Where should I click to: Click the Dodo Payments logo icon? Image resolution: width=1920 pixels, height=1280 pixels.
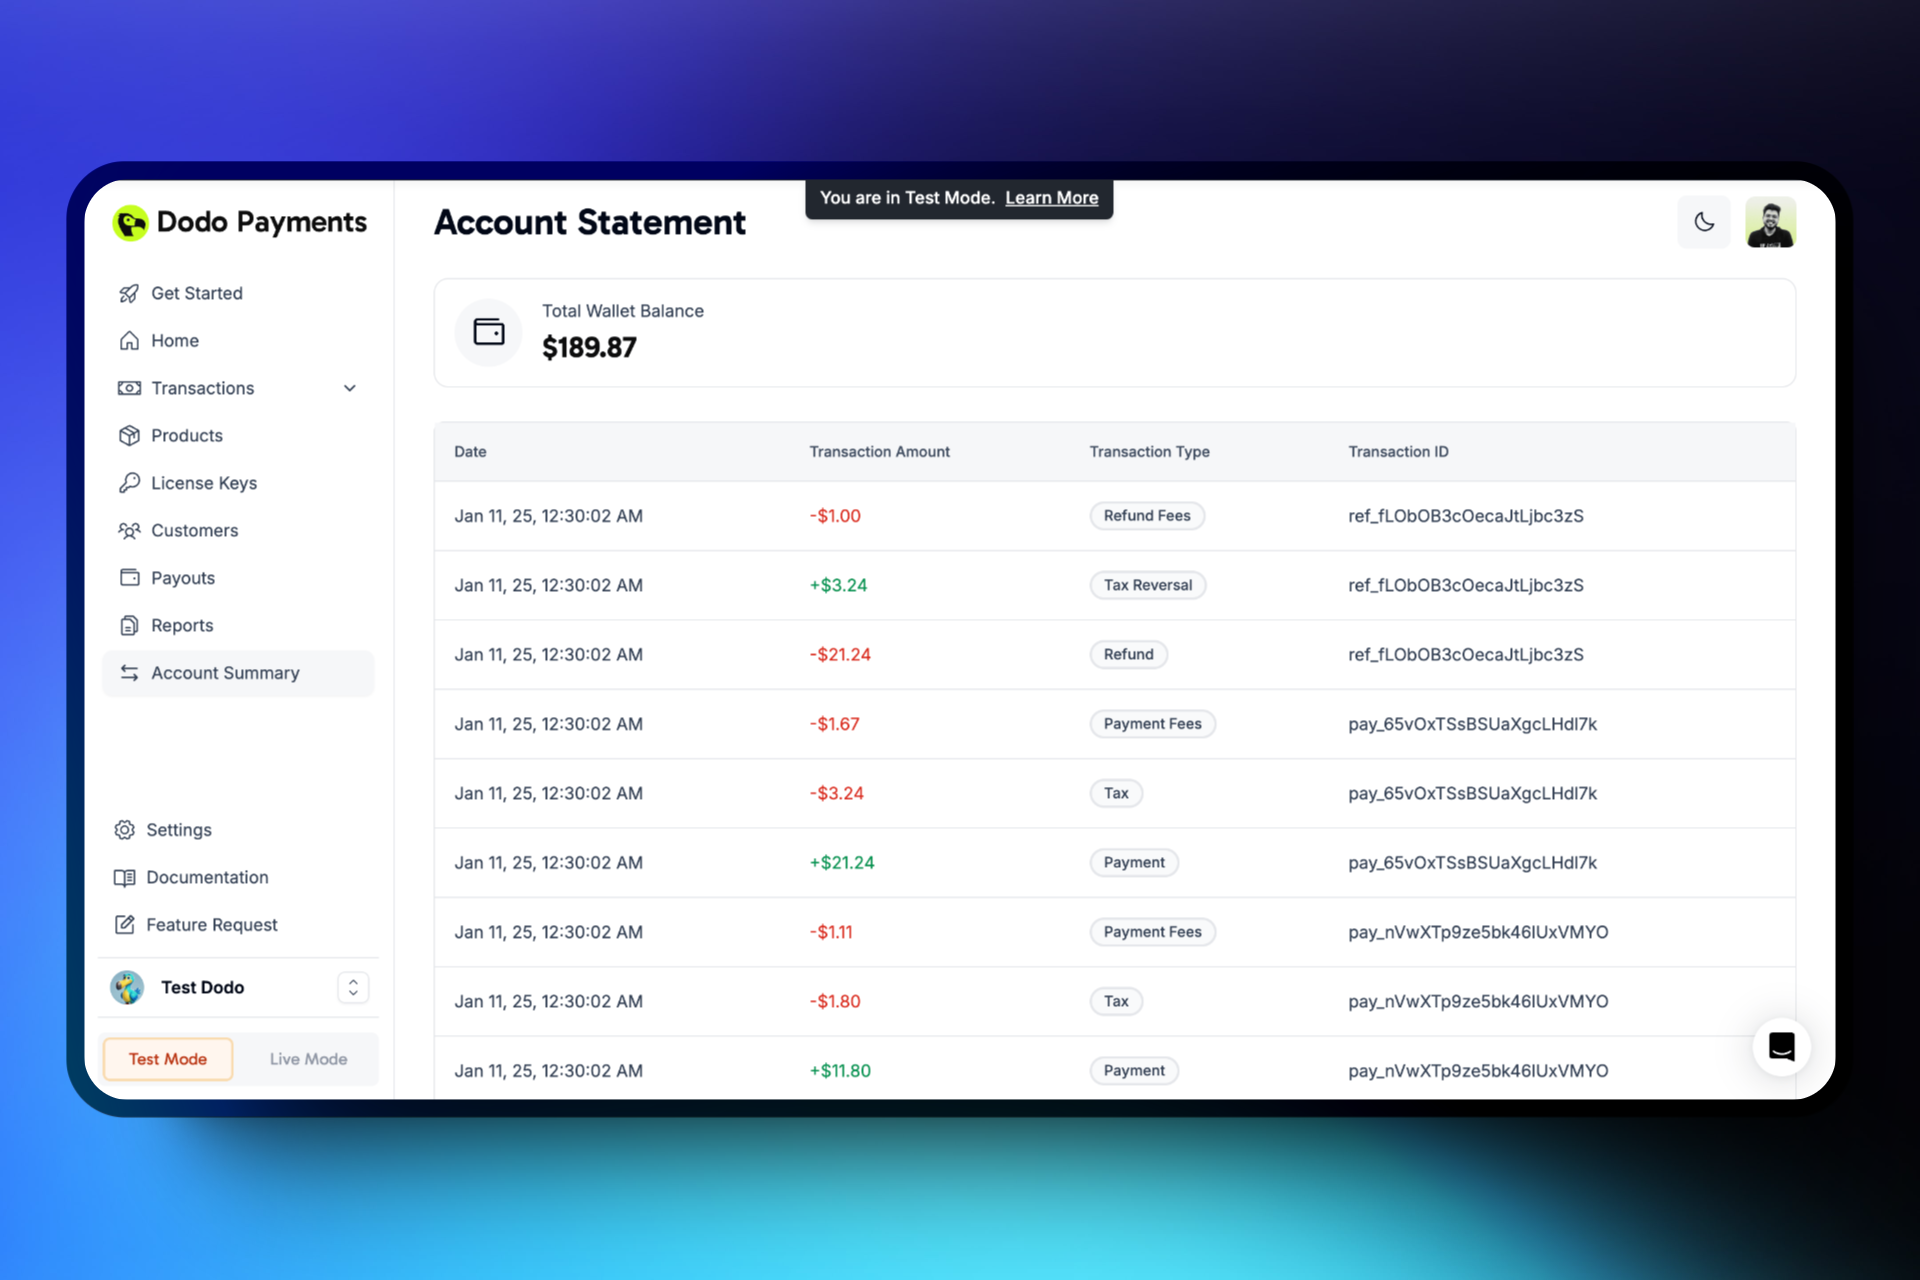tap(131, 222)
